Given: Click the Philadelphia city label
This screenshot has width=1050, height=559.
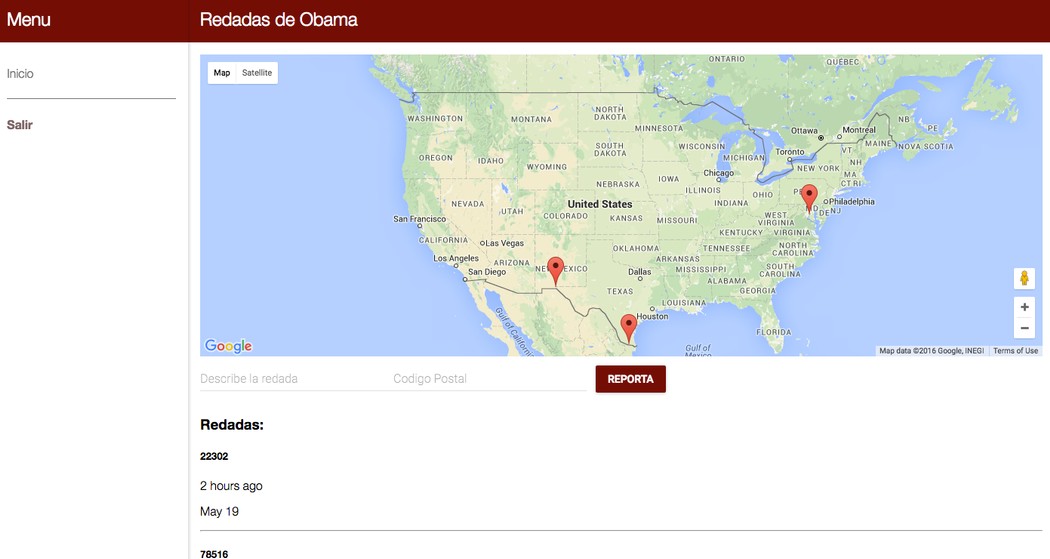Looking at the screenshot, I should (852, 202).
